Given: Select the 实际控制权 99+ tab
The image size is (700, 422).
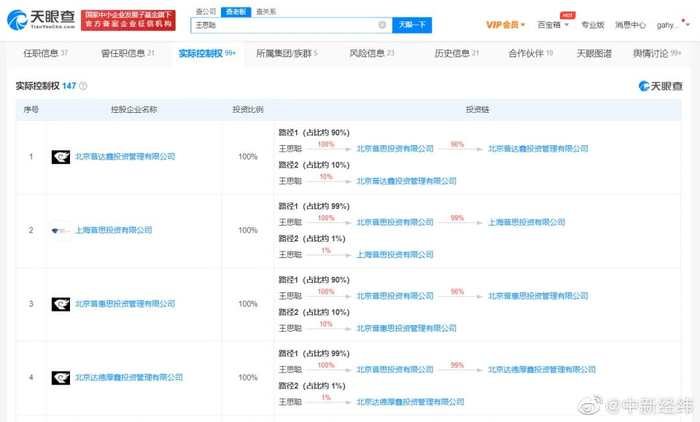Looking at the screenshot, I should tap(207, 53).
